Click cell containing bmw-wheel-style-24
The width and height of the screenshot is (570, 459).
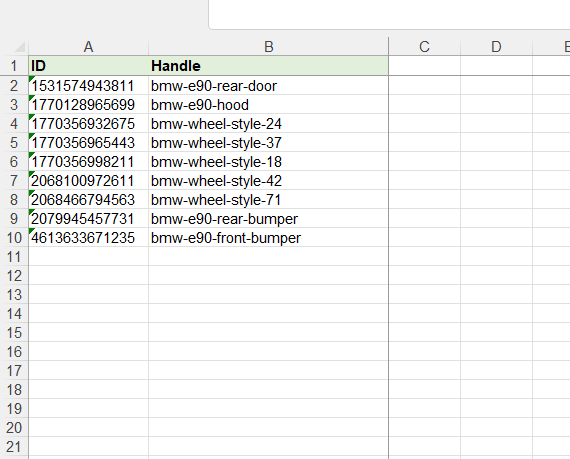click(268, 124)
